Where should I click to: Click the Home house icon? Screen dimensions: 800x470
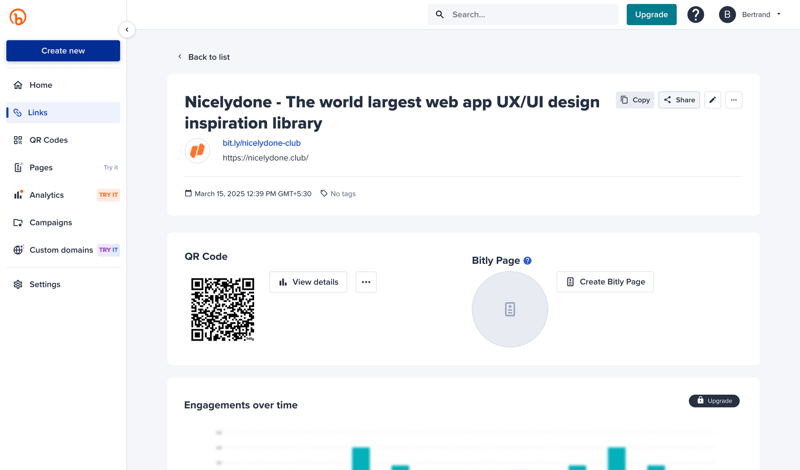[18, 85]
